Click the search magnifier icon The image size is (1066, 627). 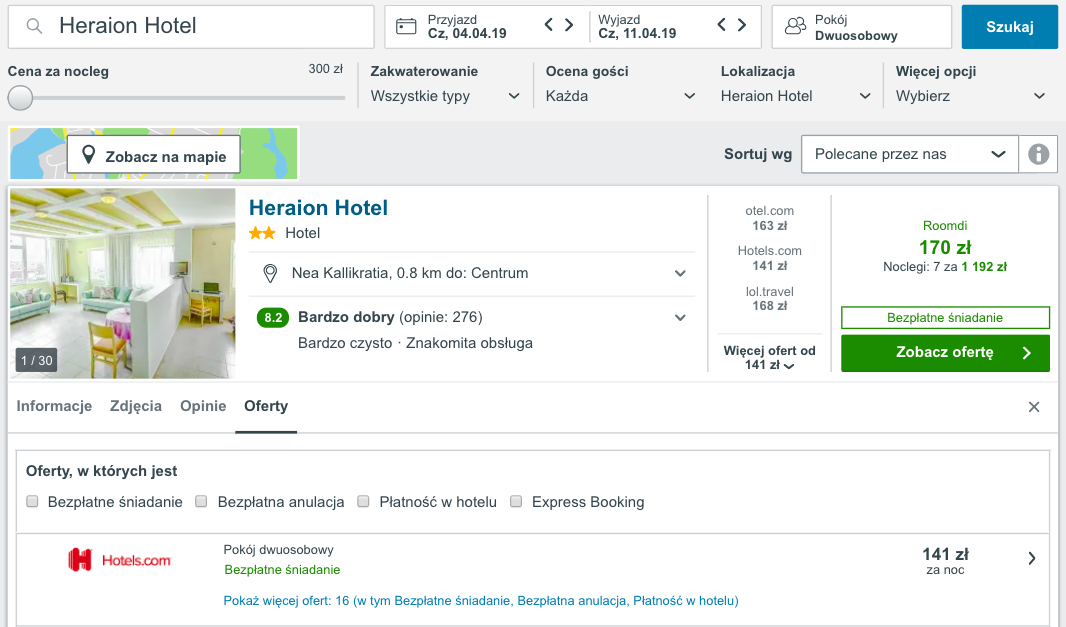tap(34, 27)
